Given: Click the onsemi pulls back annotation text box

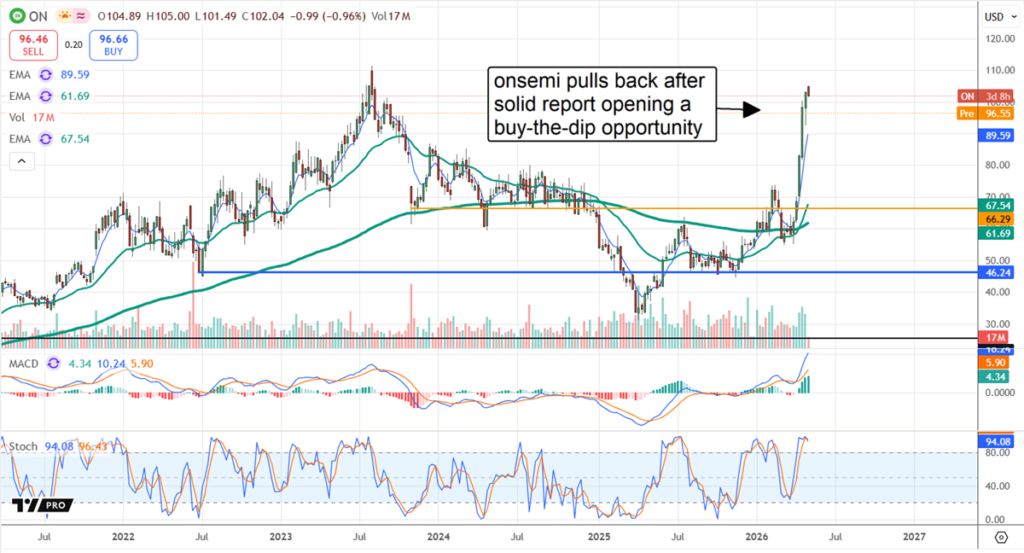Looking at the screenshot, I should coord(601,104).
